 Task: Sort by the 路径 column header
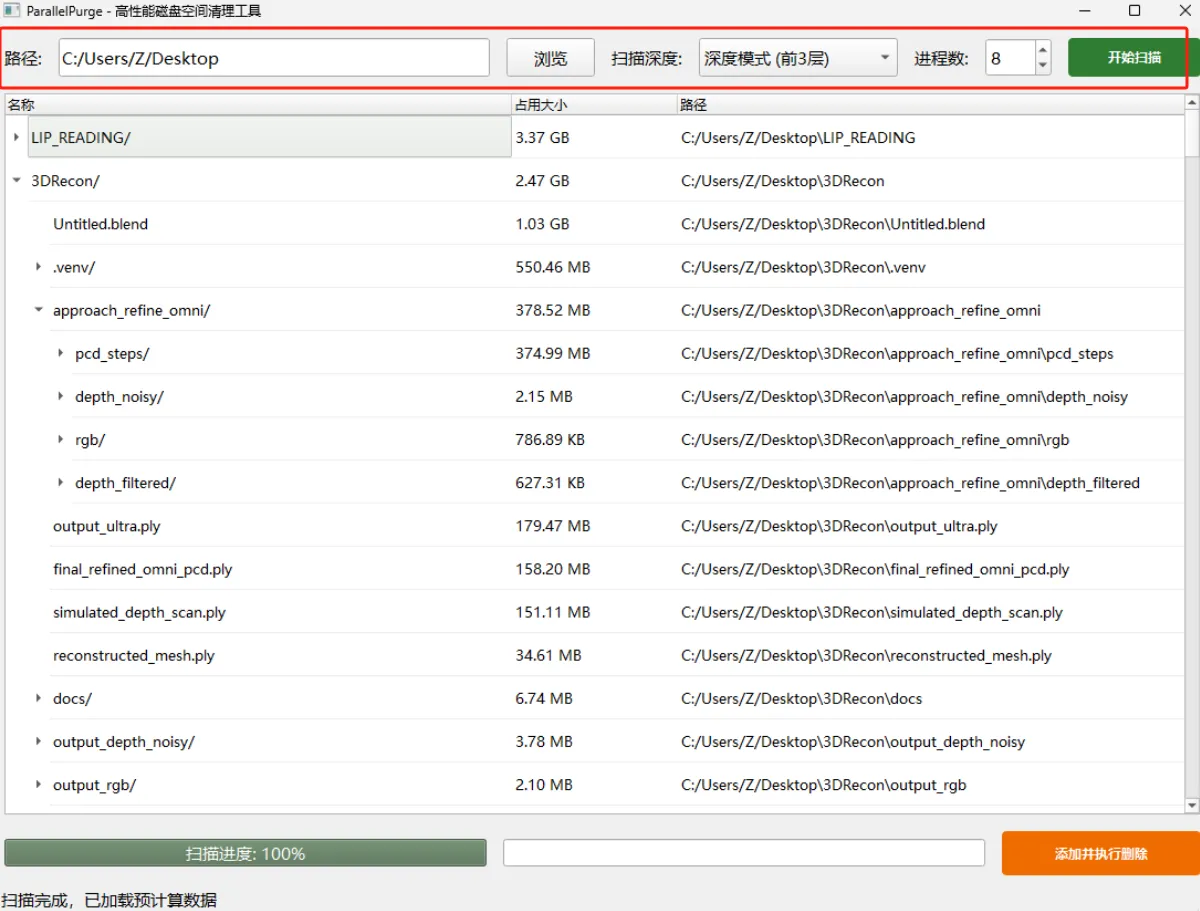(930, 104)
